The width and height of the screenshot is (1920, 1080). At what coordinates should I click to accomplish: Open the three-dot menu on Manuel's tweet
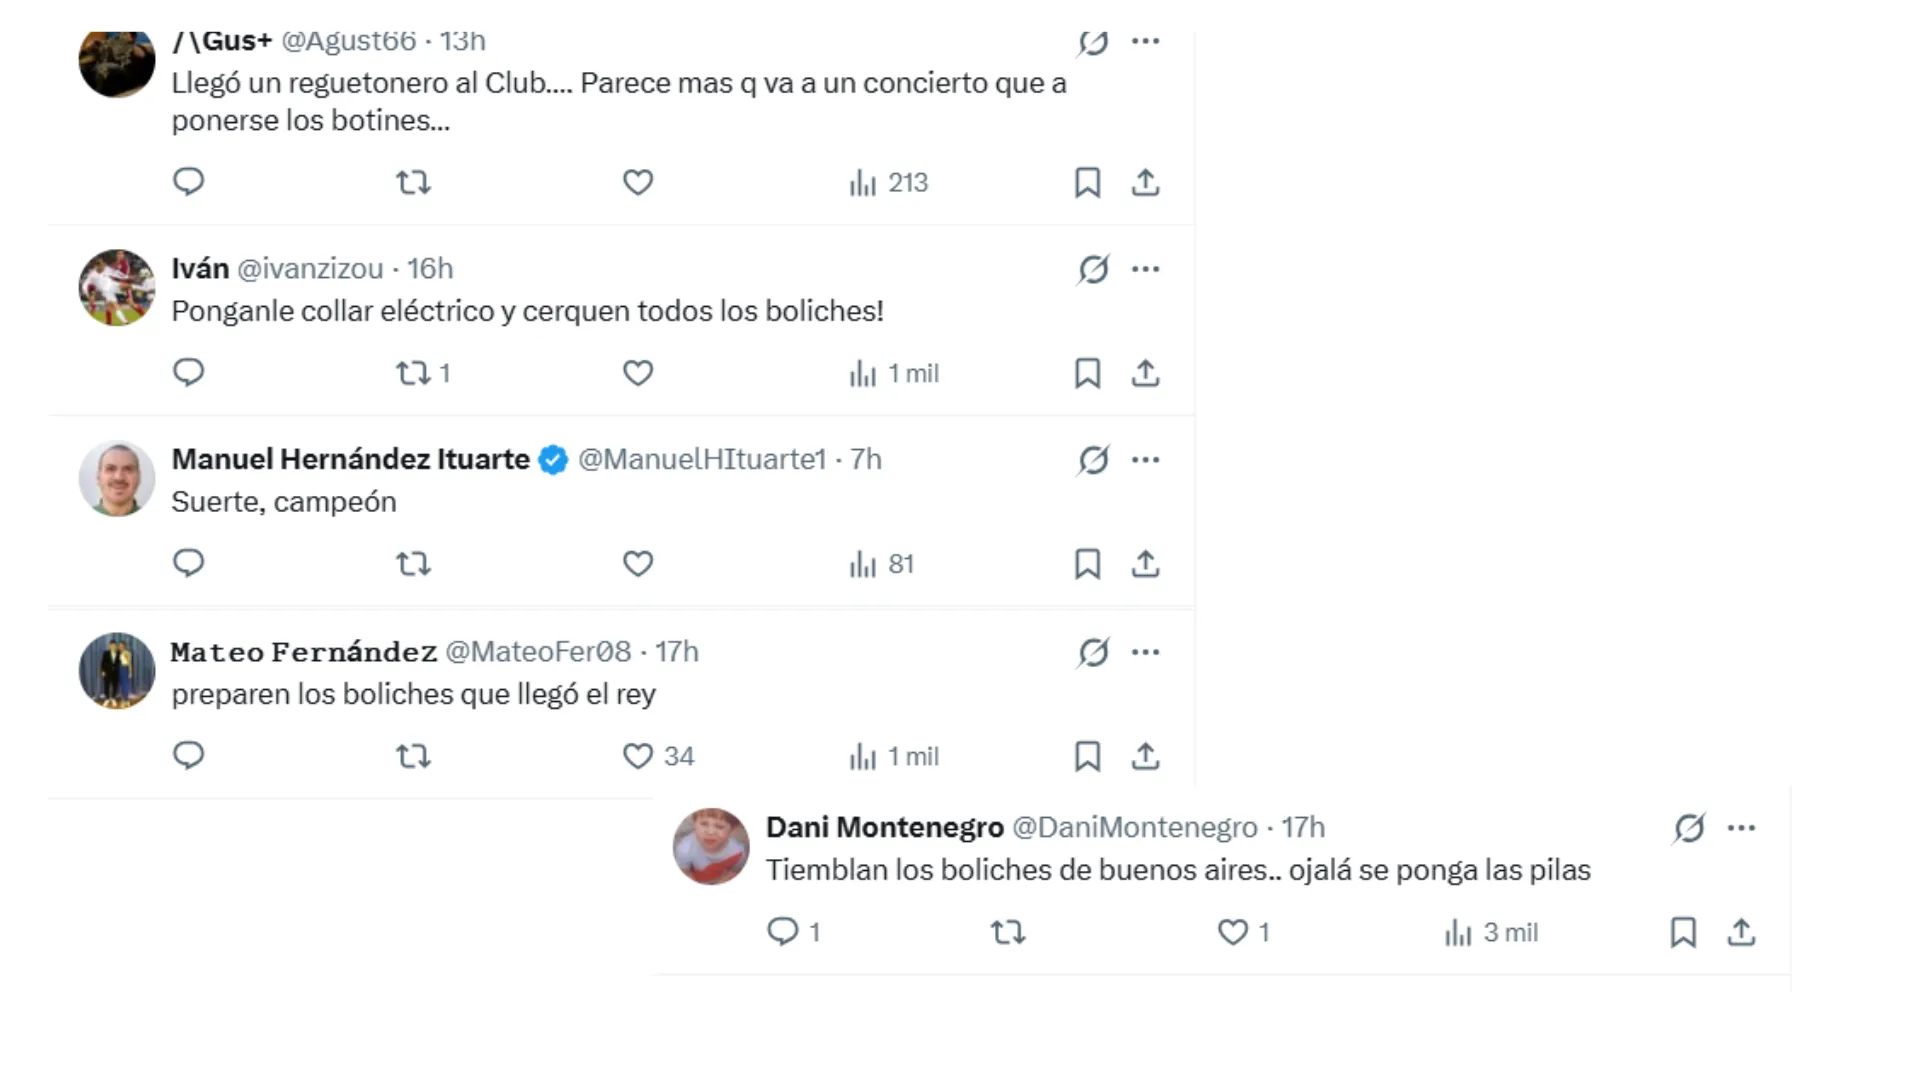(1147, 460)
